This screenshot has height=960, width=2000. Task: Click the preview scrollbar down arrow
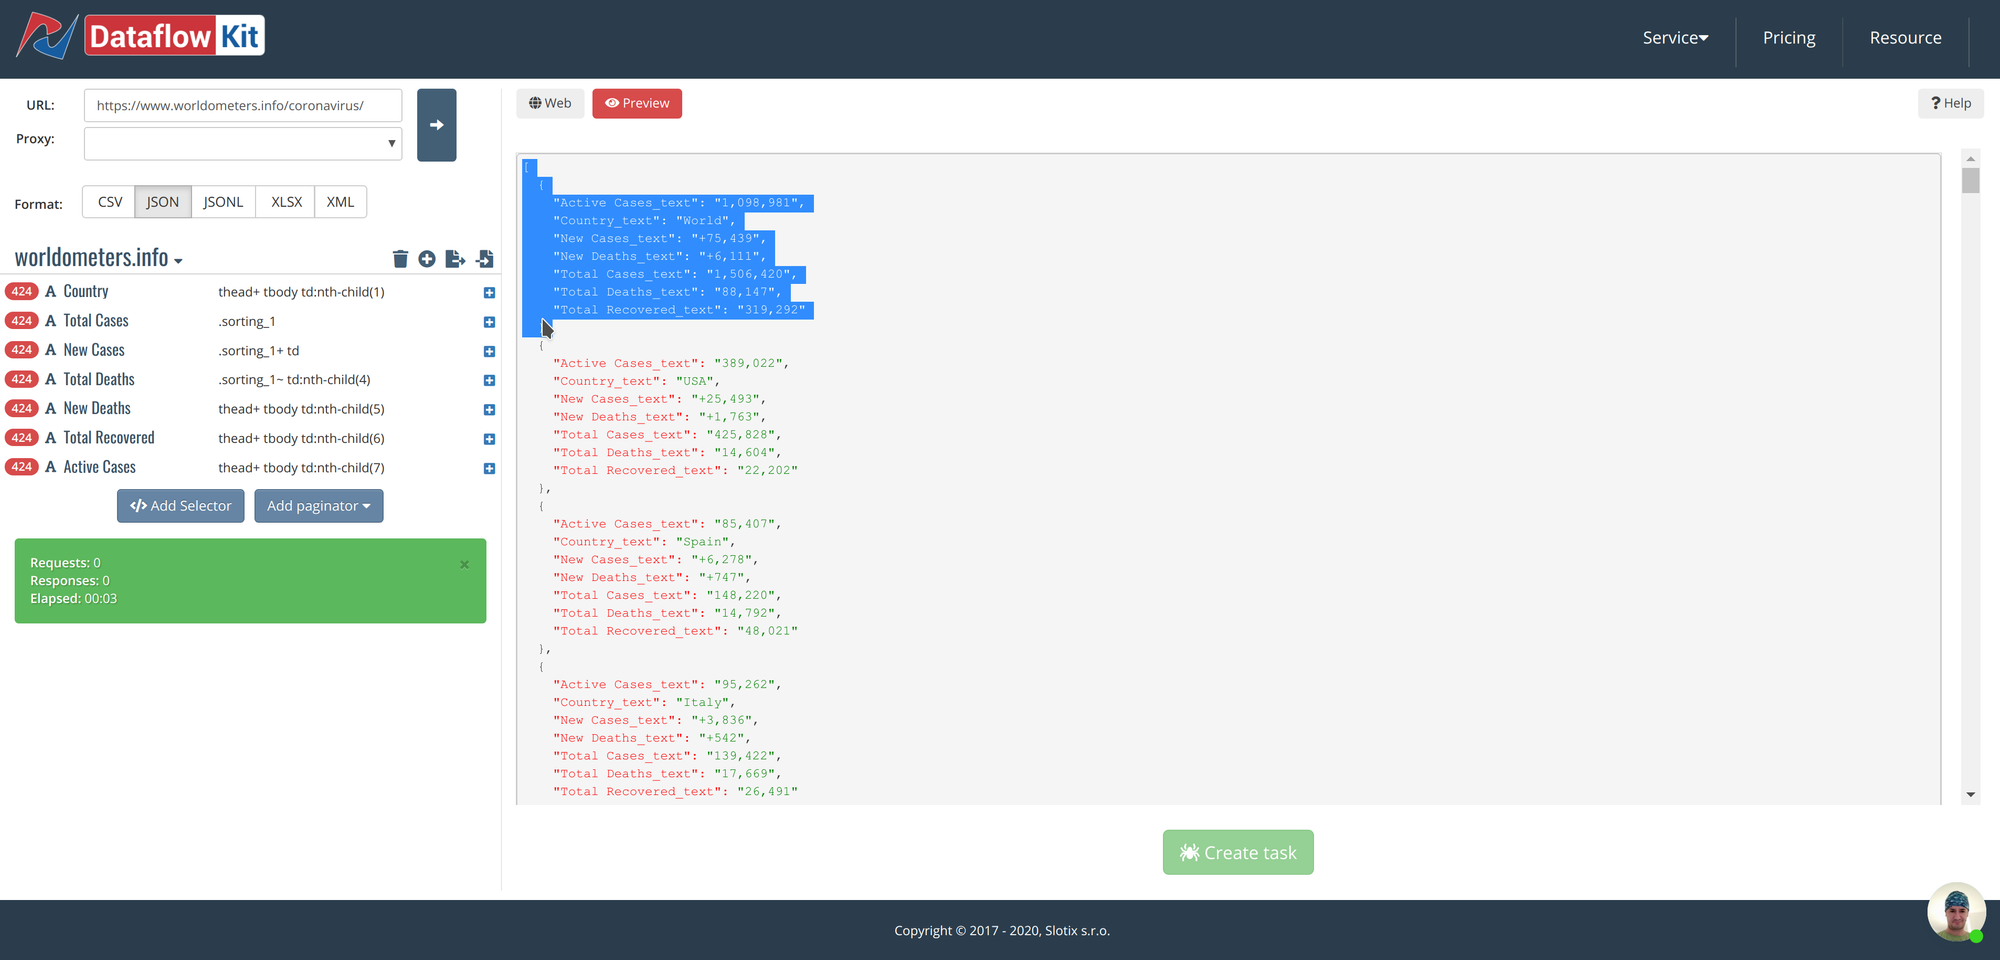point(1970,795)
